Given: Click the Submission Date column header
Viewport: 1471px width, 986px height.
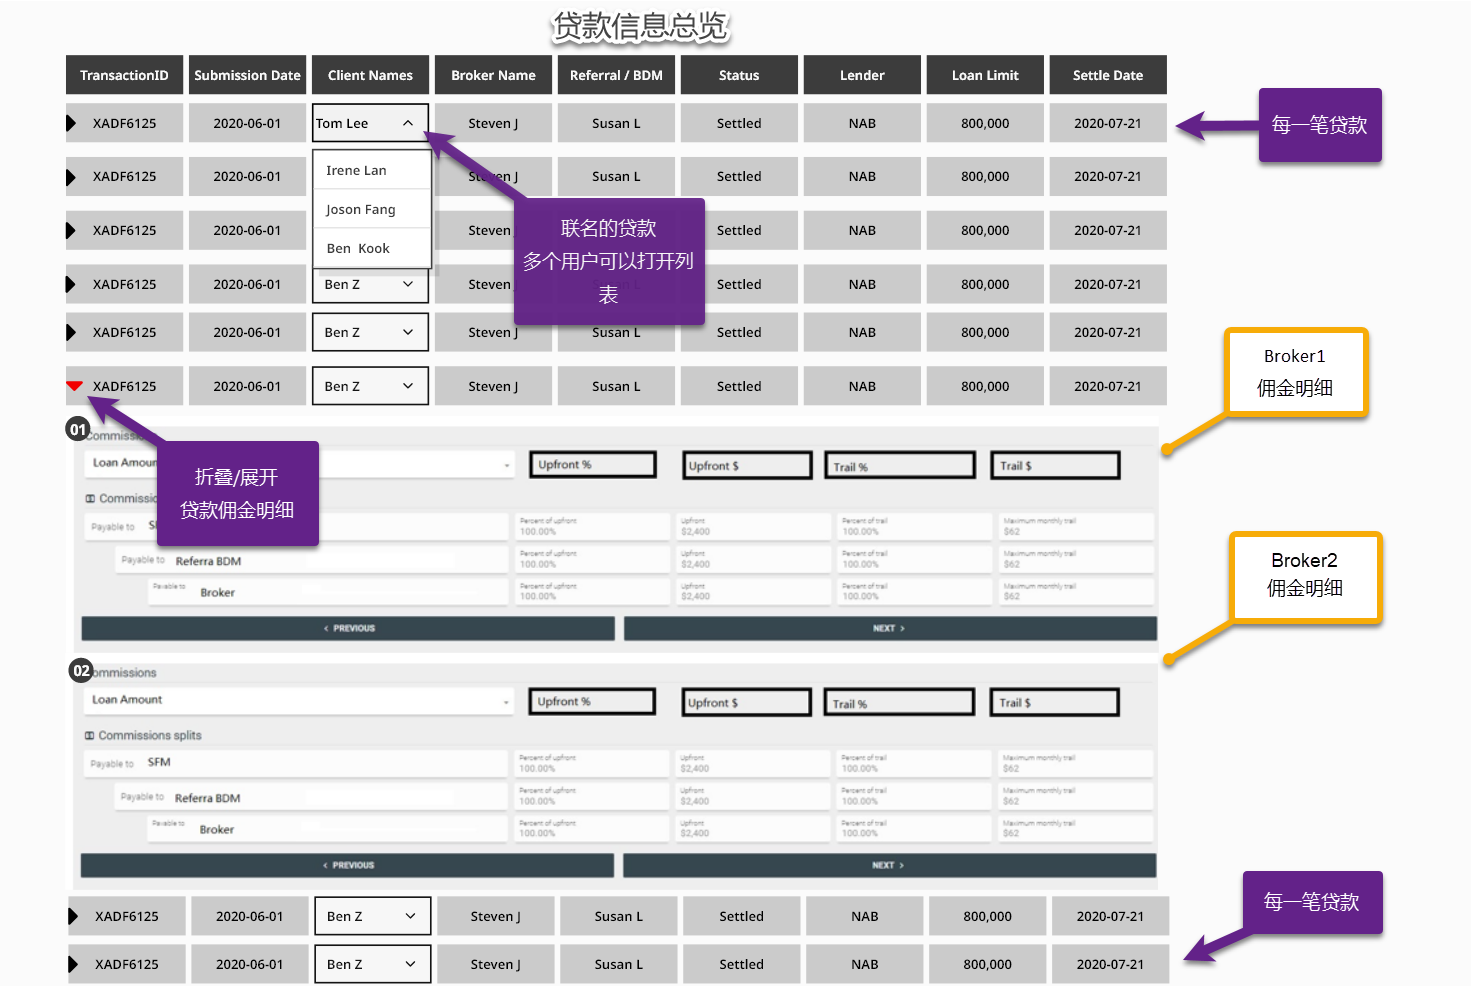Looking at the screenshot, I should pos(247,75).
